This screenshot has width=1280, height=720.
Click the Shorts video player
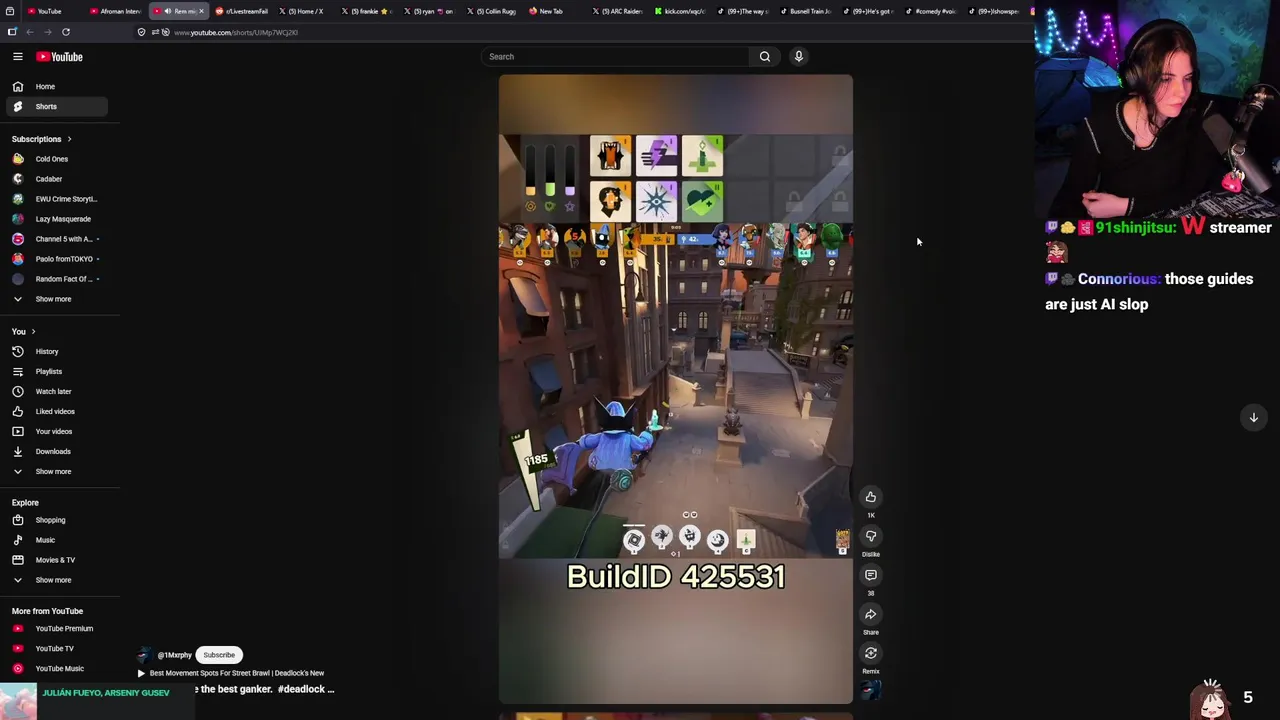pyautogui.click(x=676, y=389)
